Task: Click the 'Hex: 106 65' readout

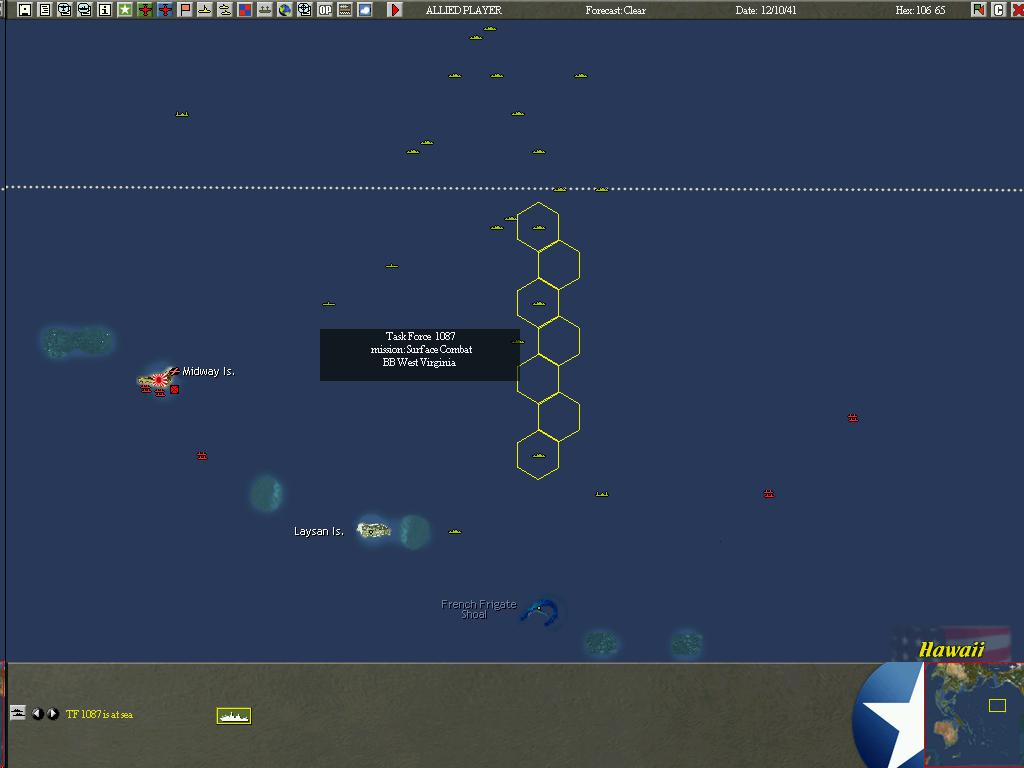Action: (920, 10)
